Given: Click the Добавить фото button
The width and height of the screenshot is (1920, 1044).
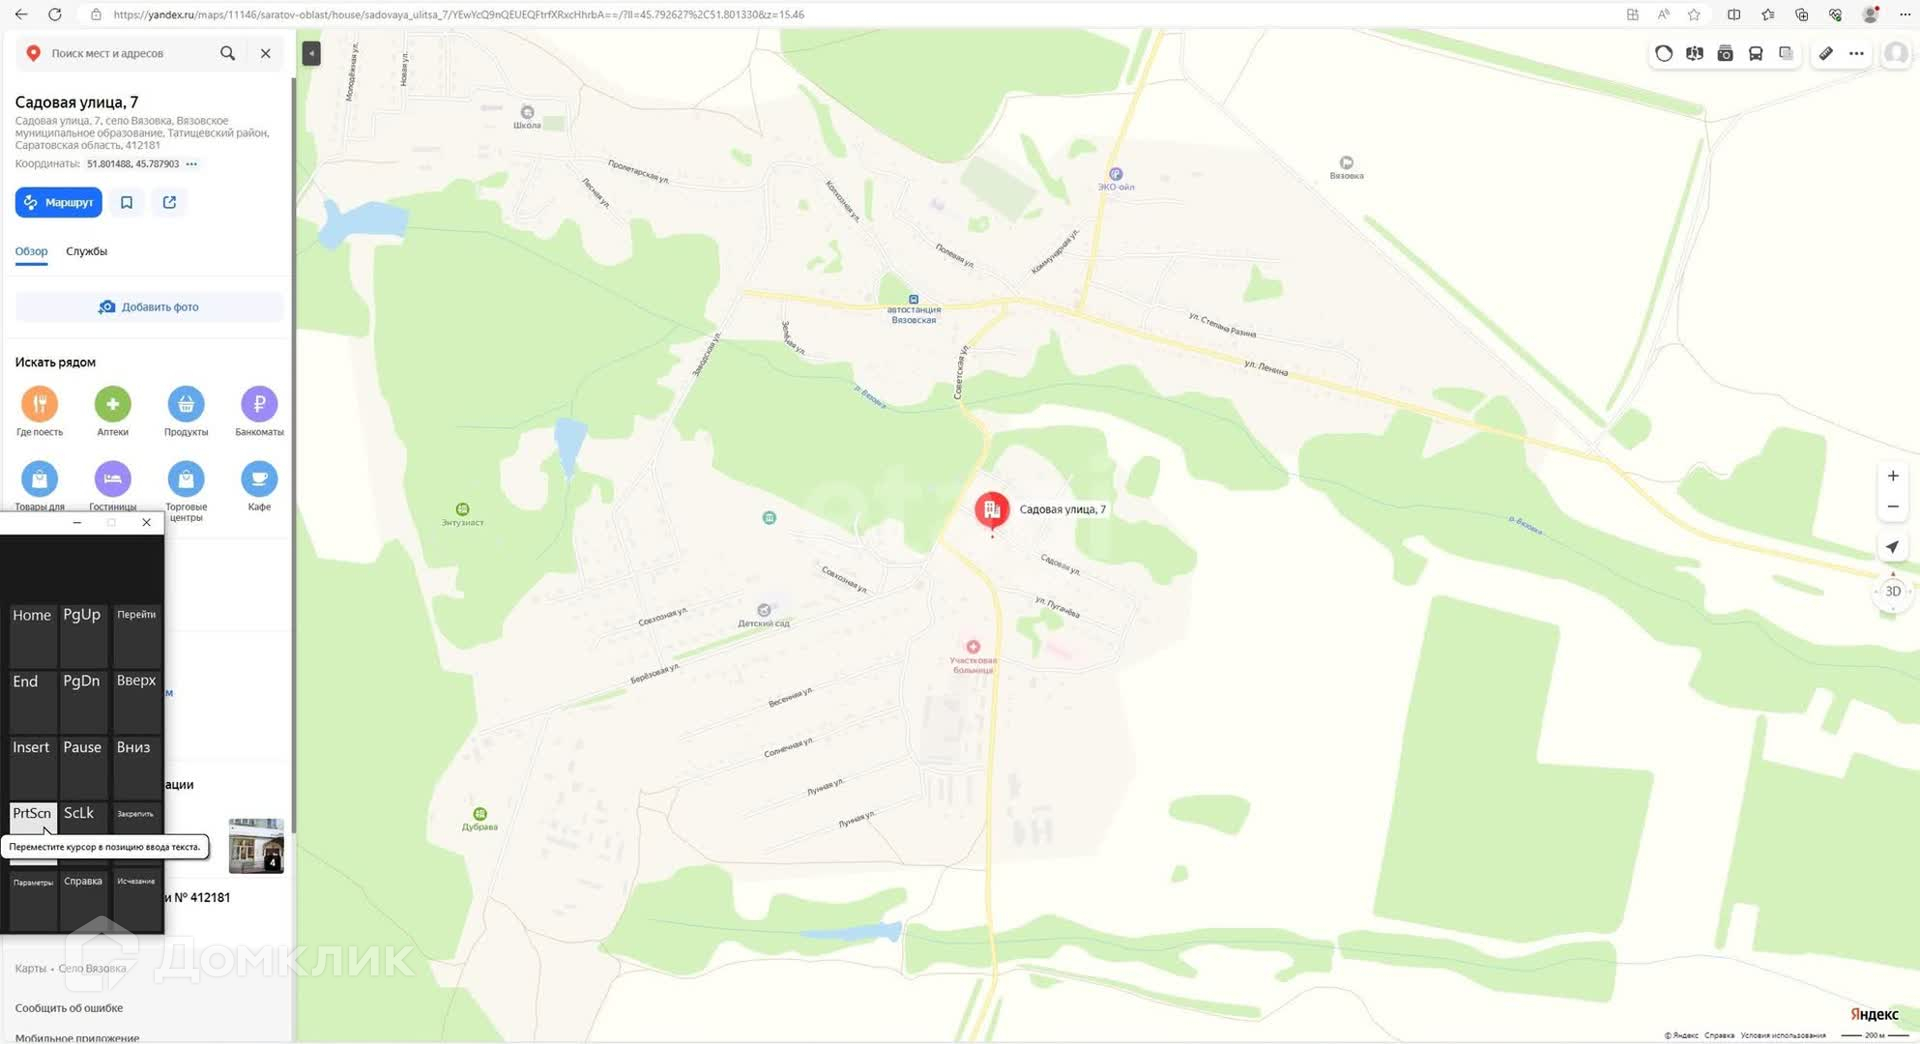Looking at the screenshot, I should coord(149,307).
